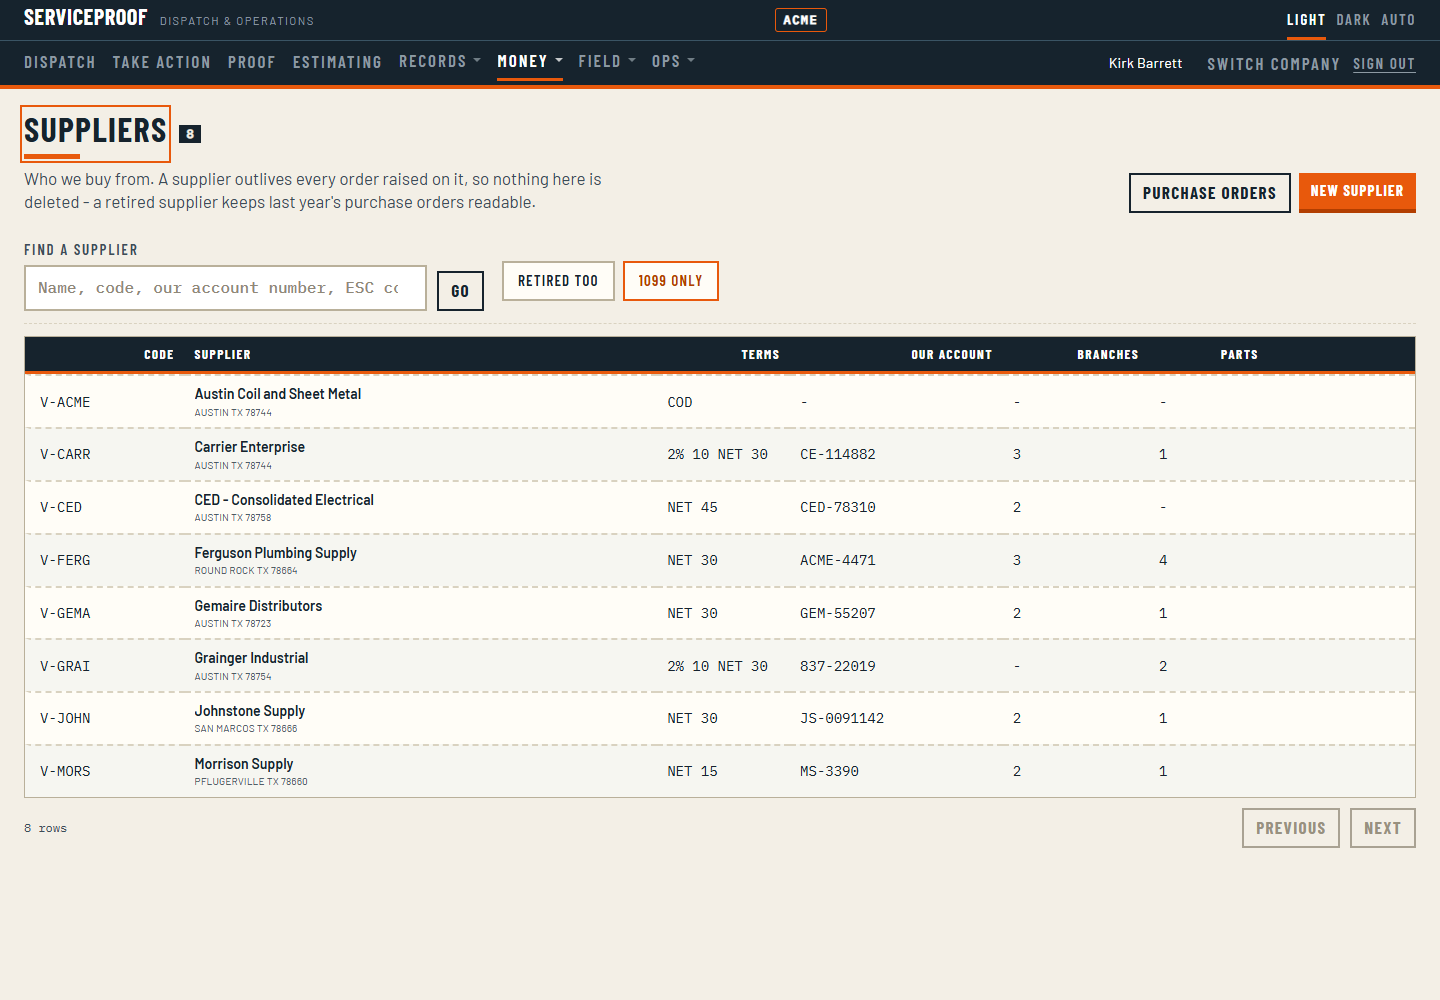Toggle the Retired Too filter
Screen dimensions: 1440x1000
tap(558, 281)
